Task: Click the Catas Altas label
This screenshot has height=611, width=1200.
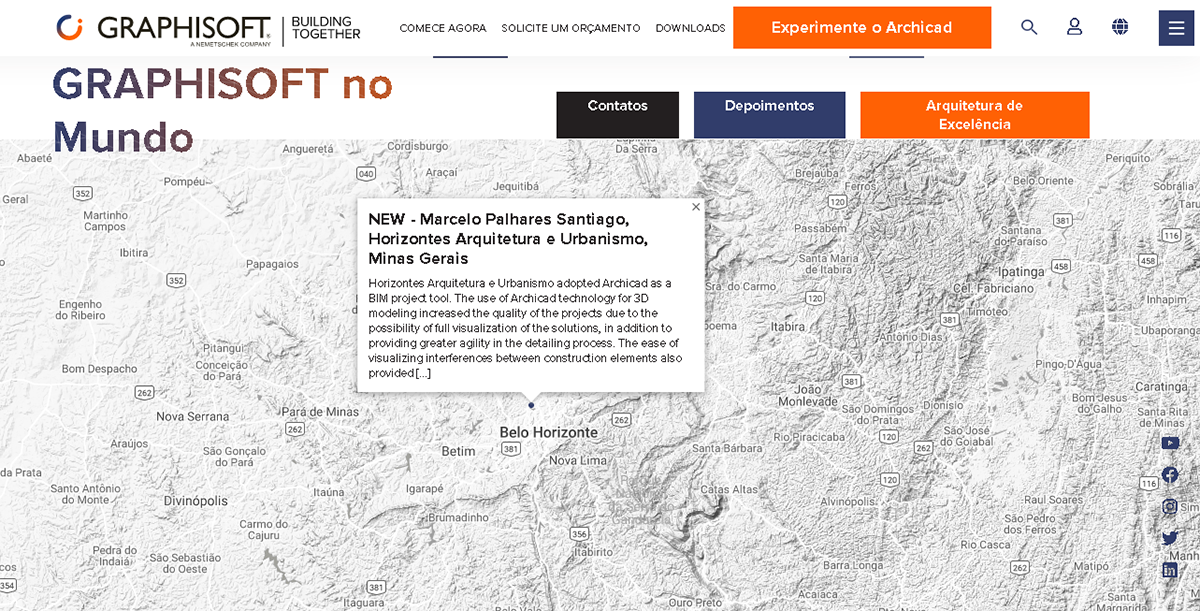Action: 729,490
